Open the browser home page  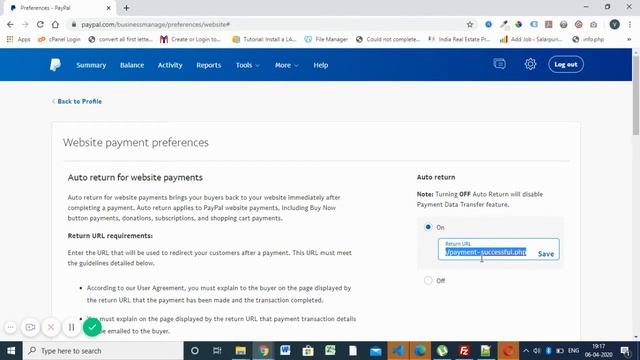[55, 24]
